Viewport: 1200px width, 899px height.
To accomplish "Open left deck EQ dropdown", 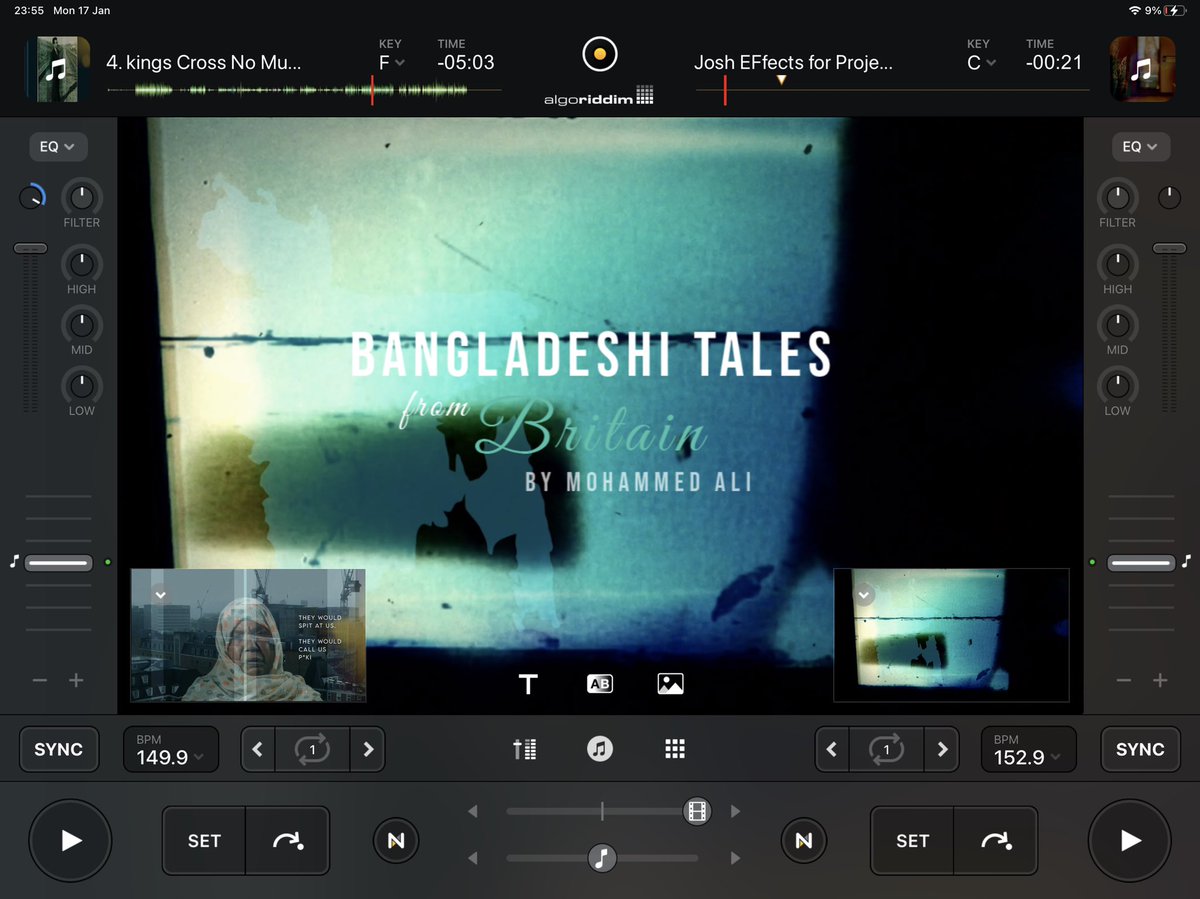I will pyautogui.click(x=57, y=146).
